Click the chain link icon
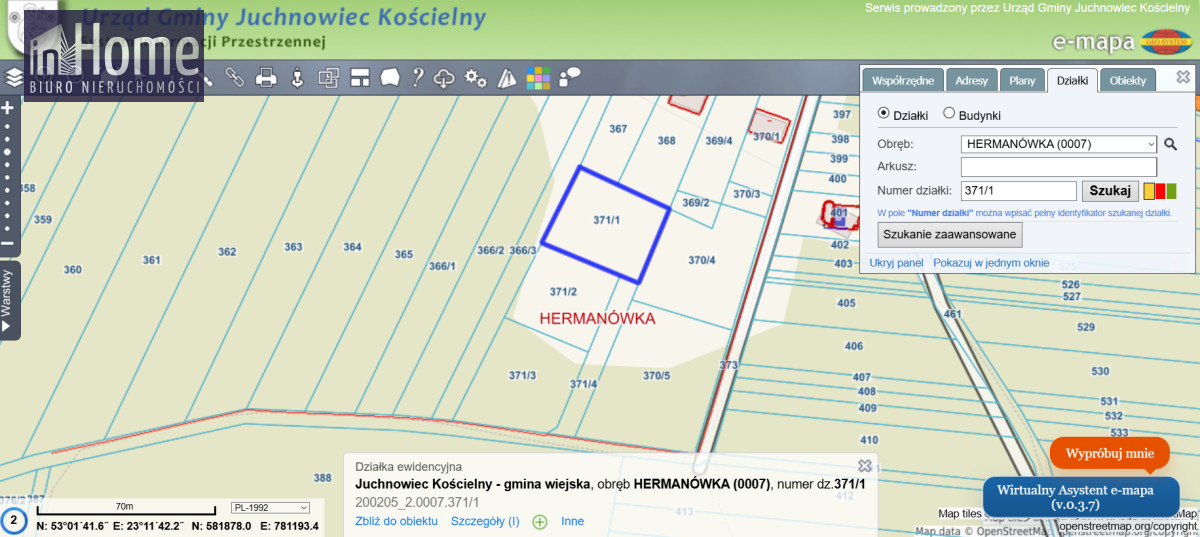The image size is (1200, 537). (235, 78)
